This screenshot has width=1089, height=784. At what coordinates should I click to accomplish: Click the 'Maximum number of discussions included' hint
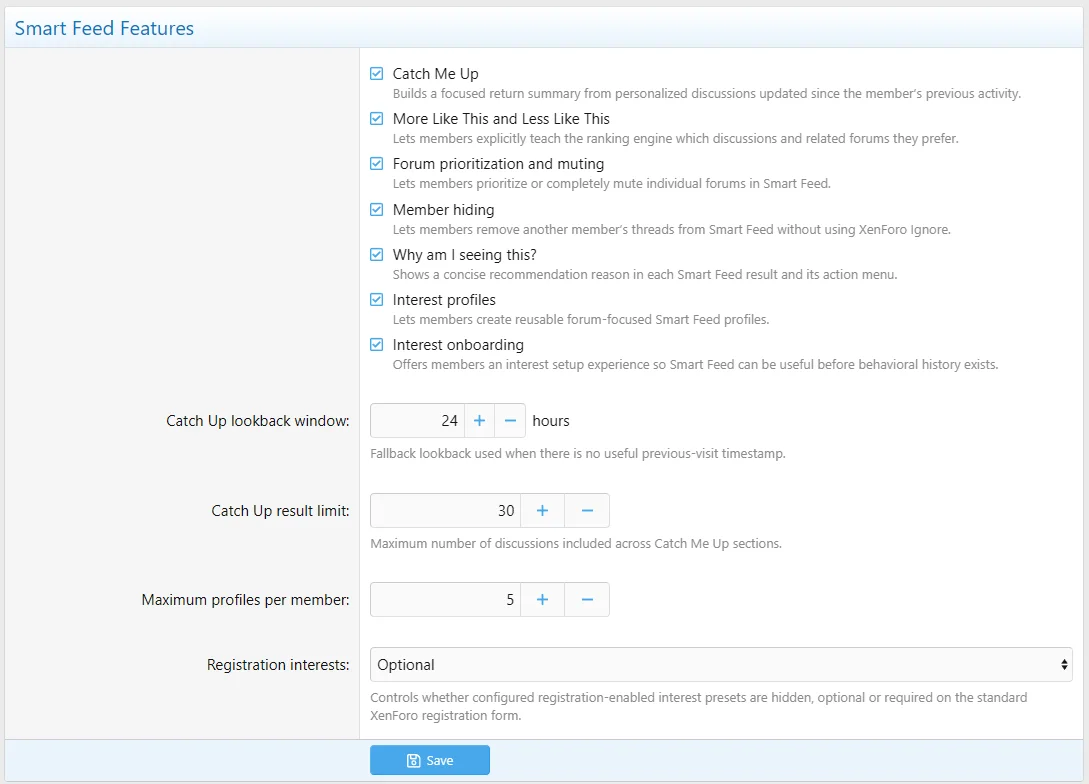[576, 544]
